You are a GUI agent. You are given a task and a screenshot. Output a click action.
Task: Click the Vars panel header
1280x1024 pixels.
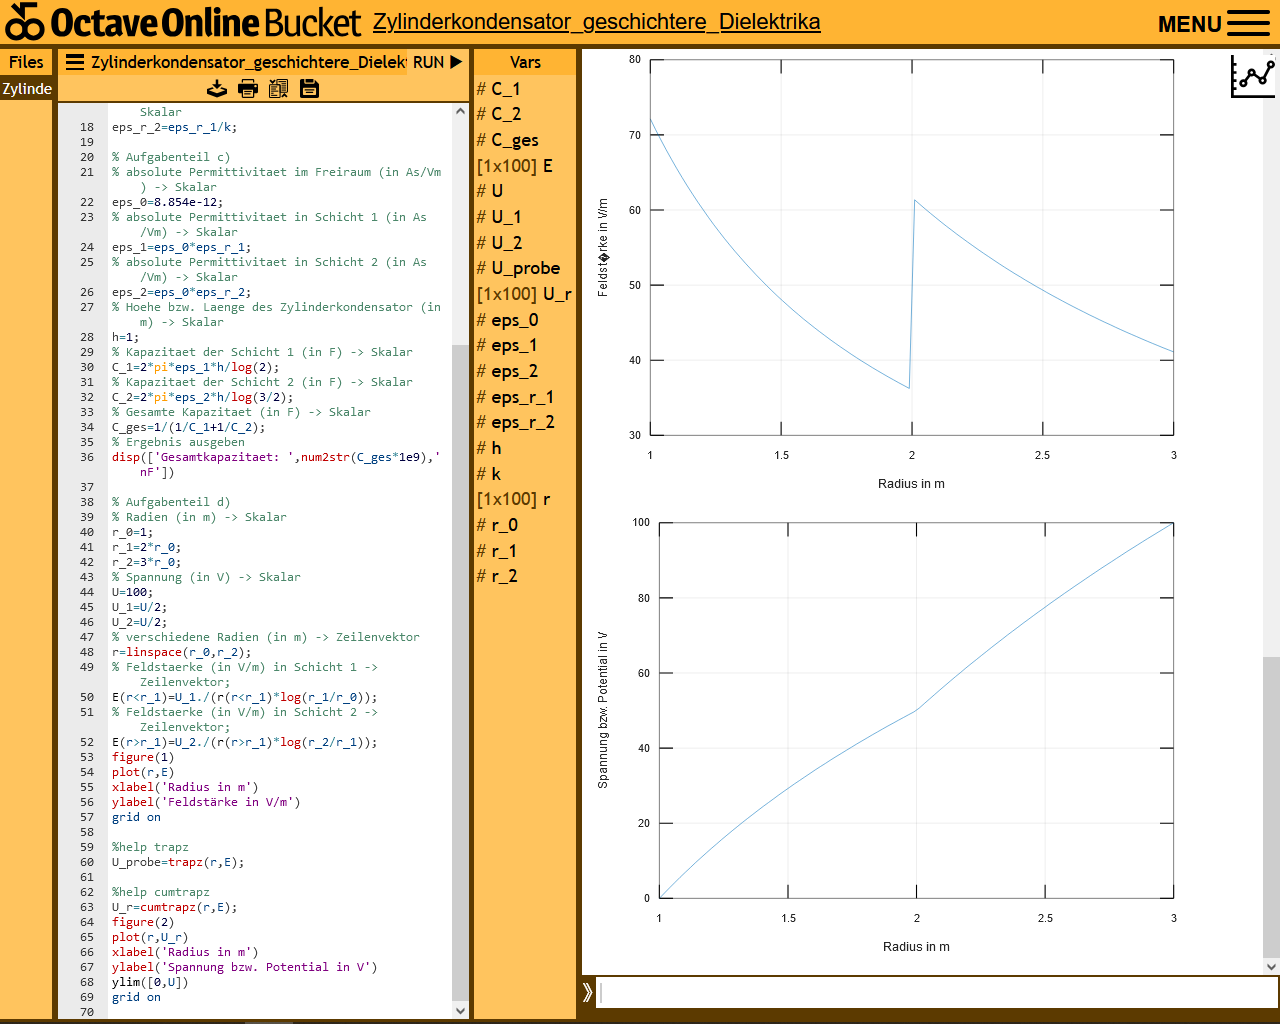(525, 62)
